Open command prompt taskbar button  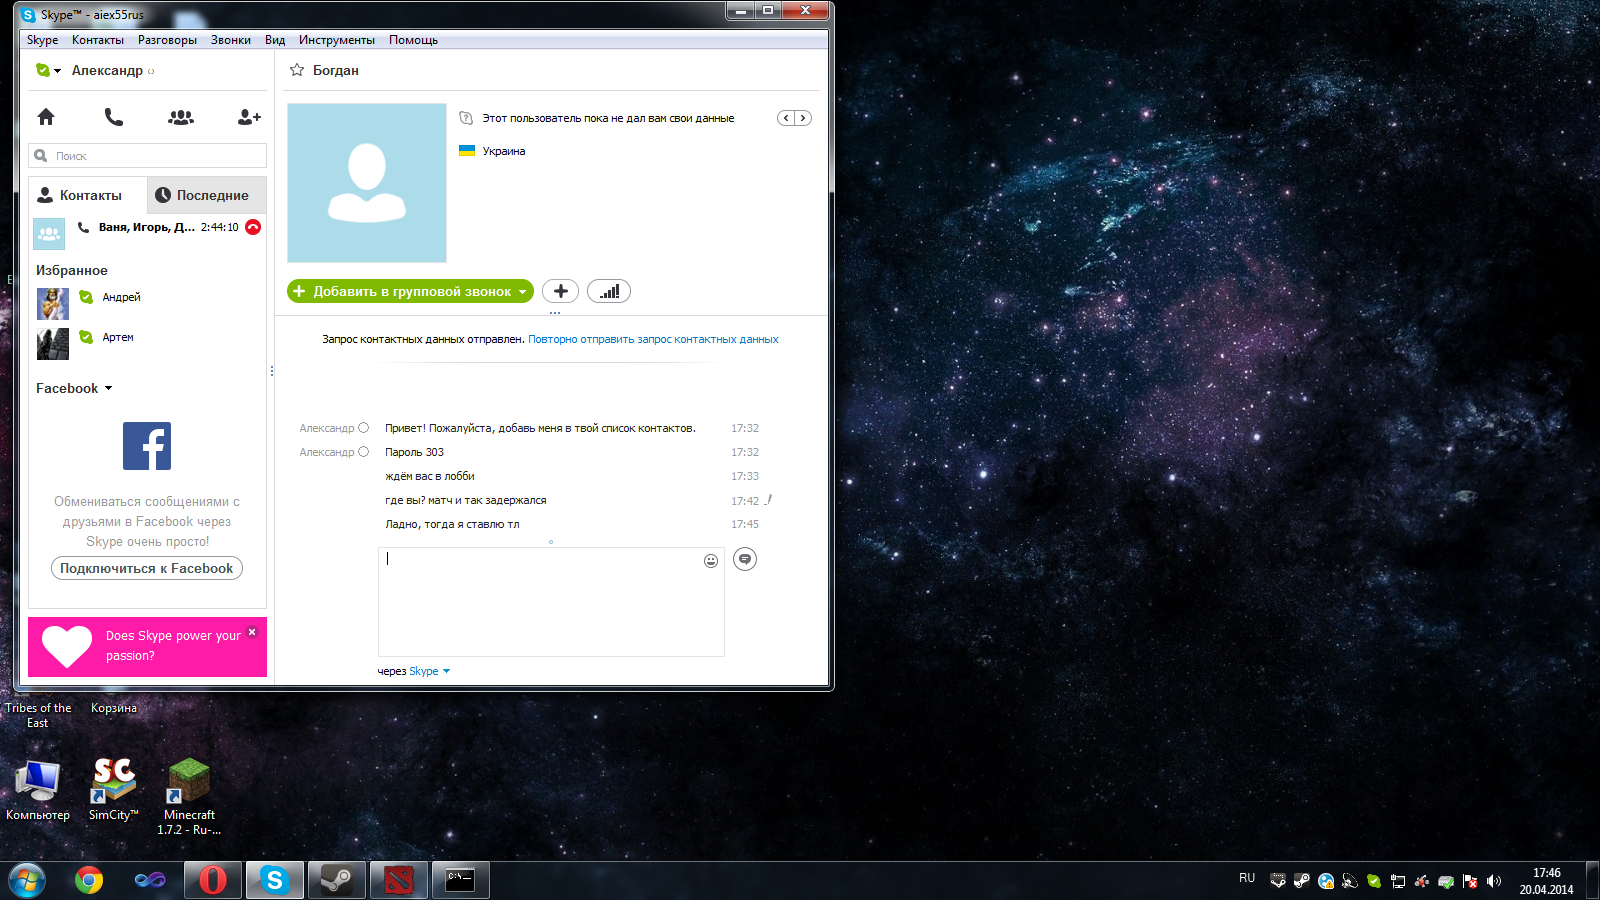[x=461, y=880]
